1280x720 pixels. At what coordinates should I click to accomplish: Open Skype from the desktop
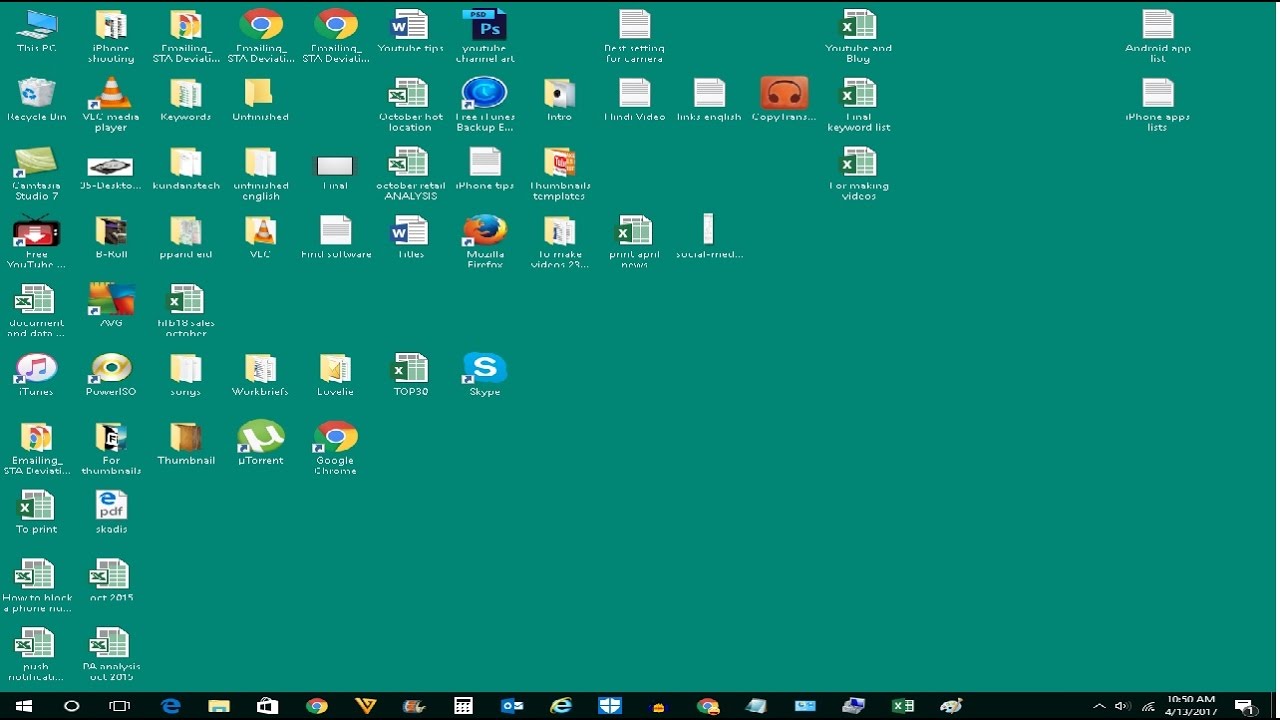[484, 367]
